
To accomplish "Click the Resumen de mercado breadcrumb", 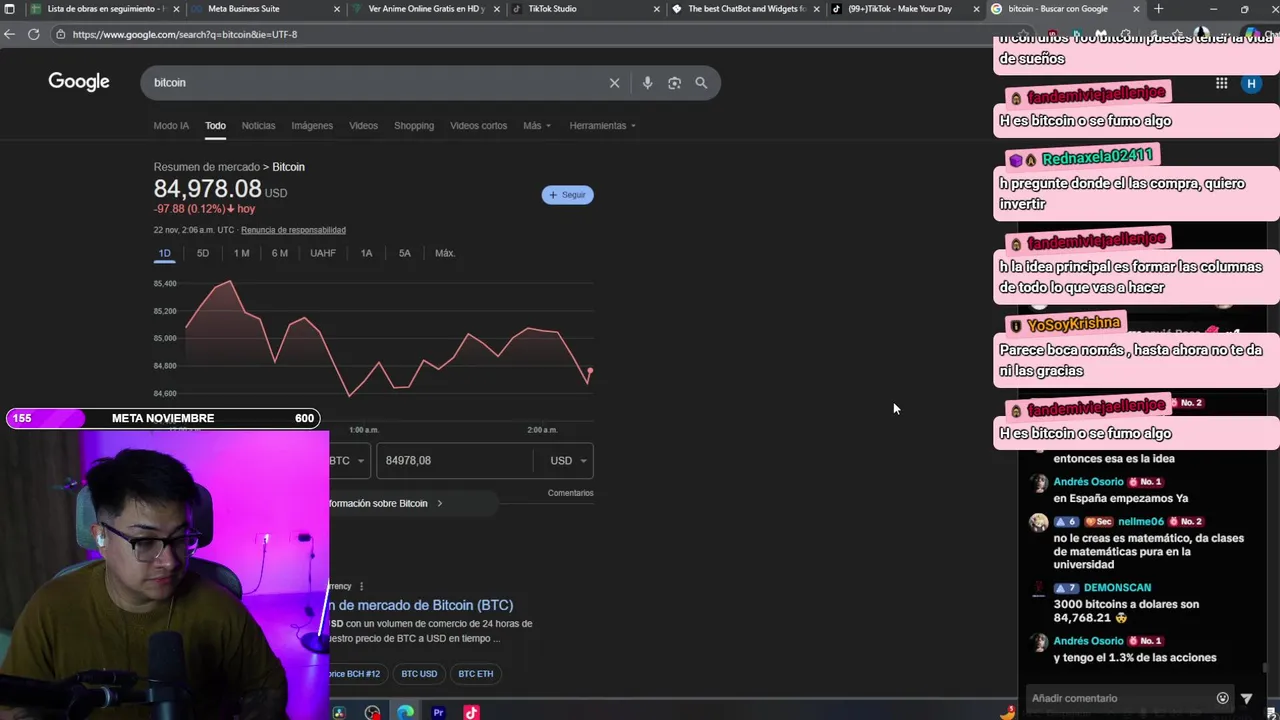I will coord(206,167).
